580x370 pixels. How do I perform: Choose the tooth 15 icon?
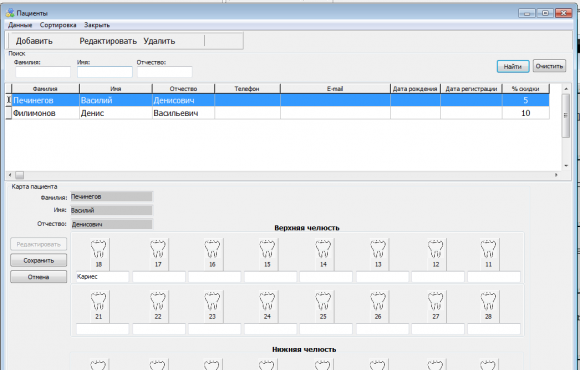tap(267, 254)
